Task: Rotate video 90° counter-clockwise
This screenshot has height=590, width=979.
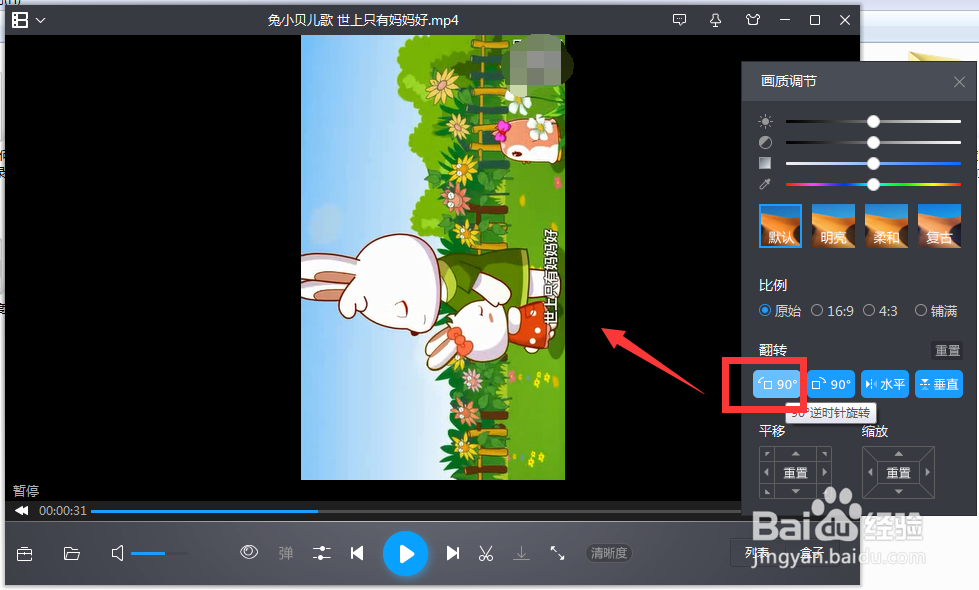Action: pyautogui.click(x=776, y=384)
